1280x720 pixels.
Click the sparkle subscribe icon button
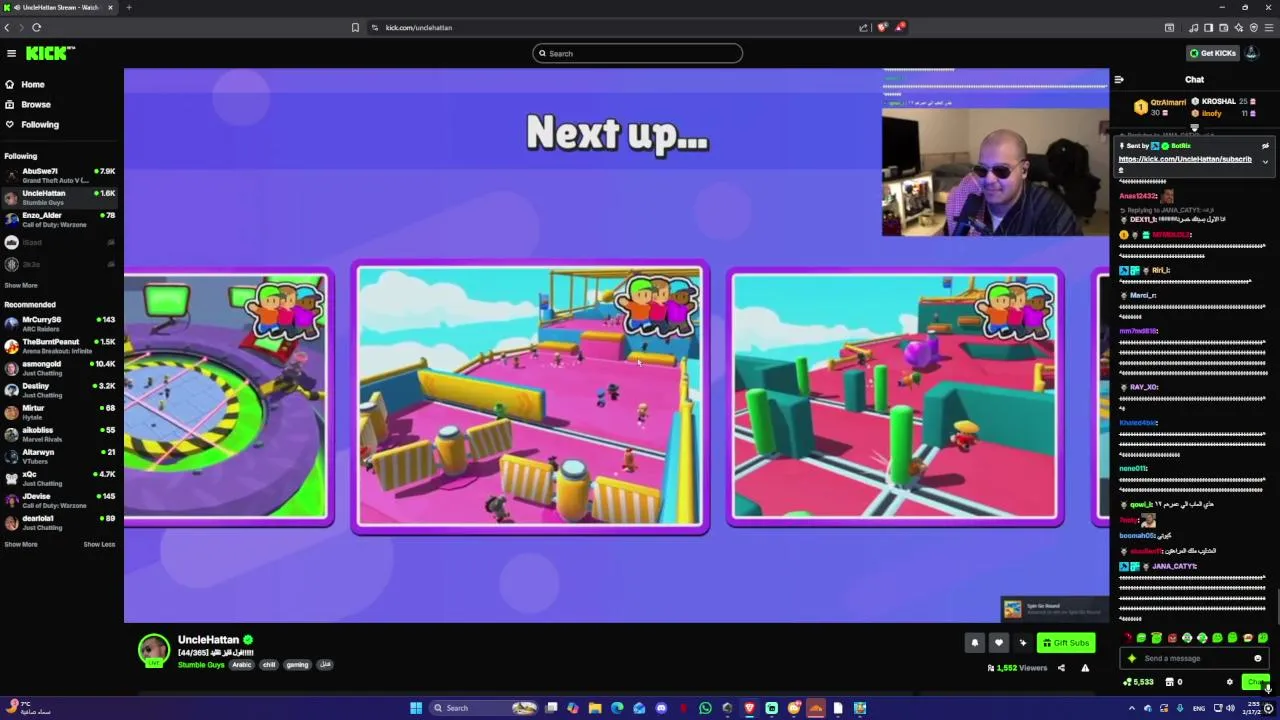[x=1022, y=643]
